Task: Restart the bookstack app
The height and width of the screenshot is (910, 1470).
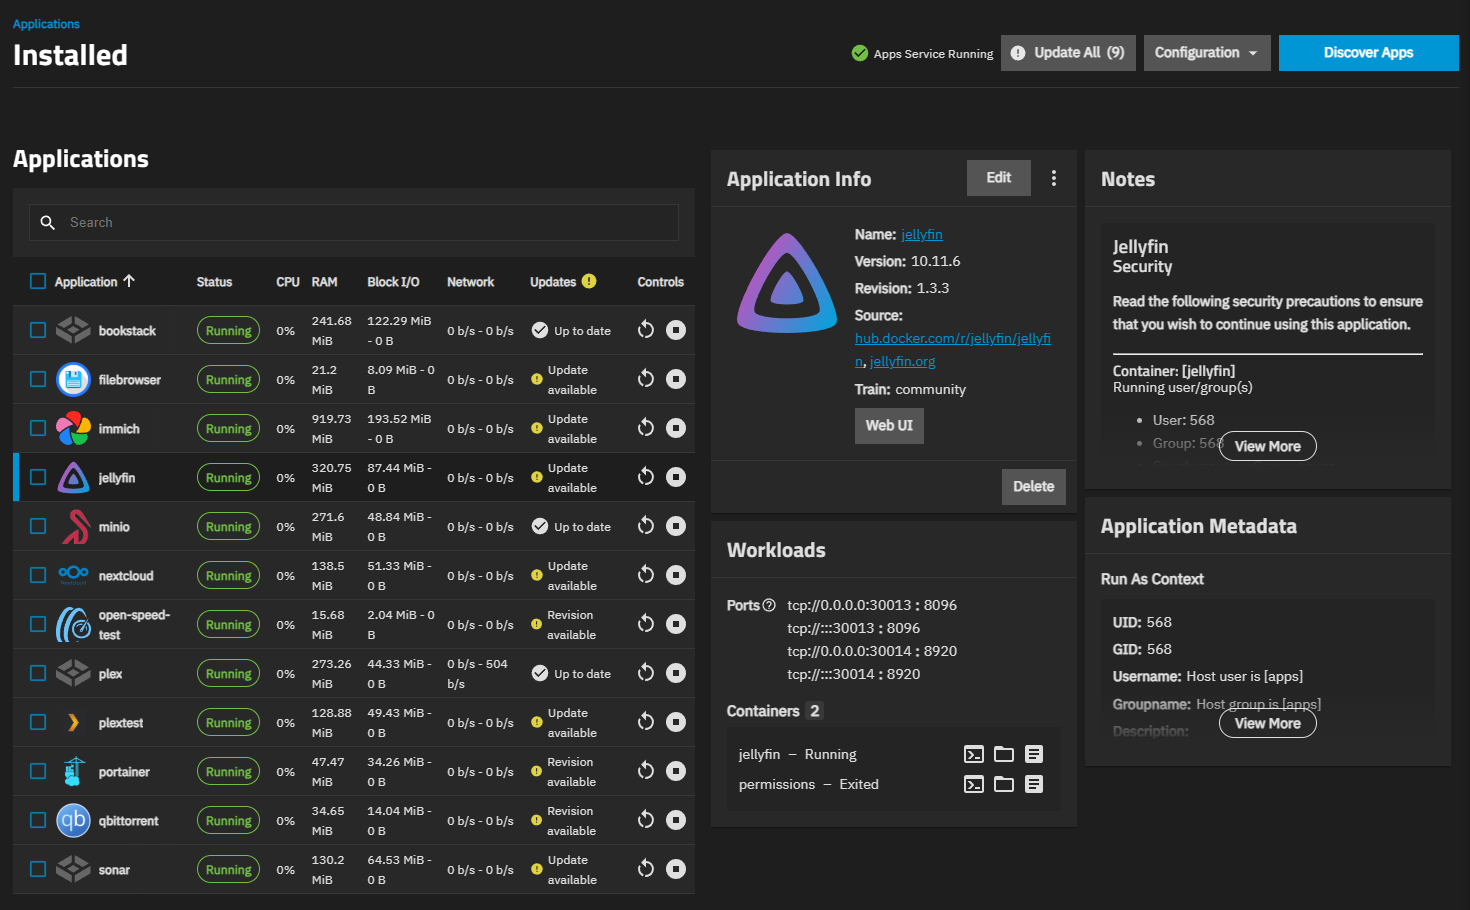Action: (x=646, y=330)
